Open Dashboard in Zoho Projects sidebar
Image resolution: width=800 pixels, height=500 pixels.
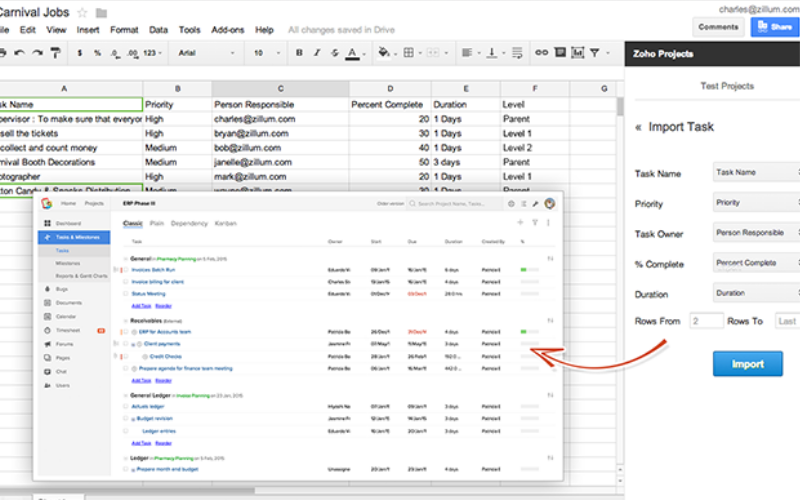[68, 223]
